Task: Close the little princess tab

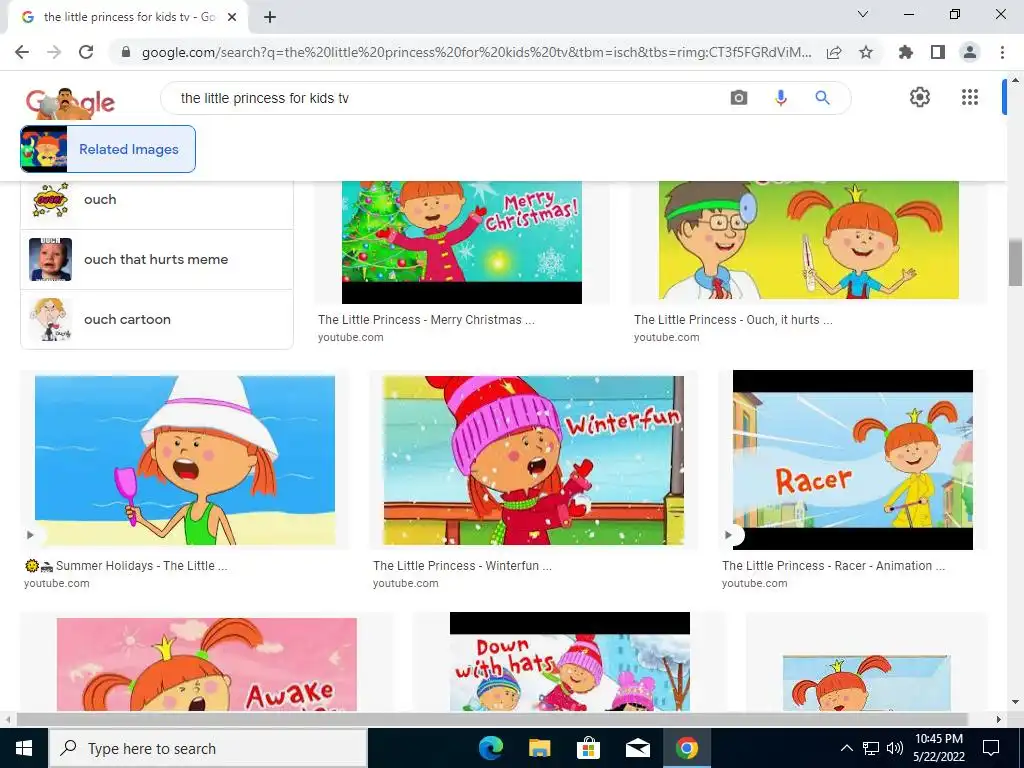Action: tap(232, 17)
